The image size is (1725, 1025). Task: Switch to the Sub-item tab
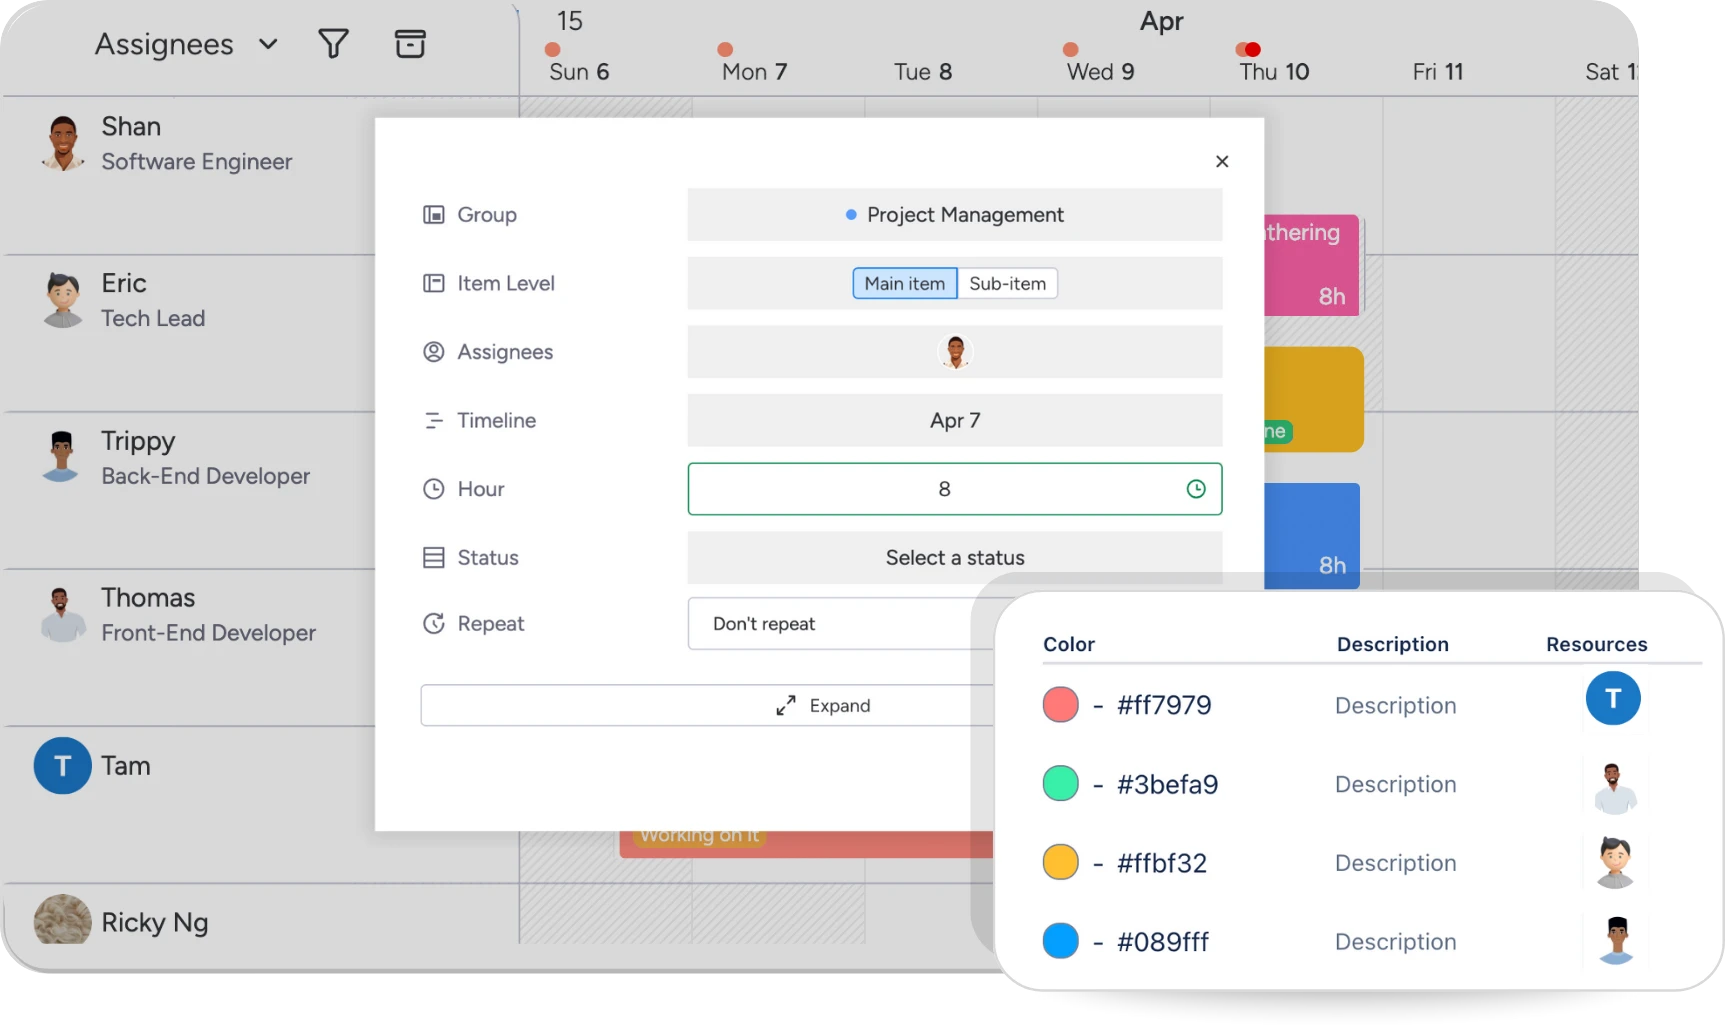pos(1007,283)
